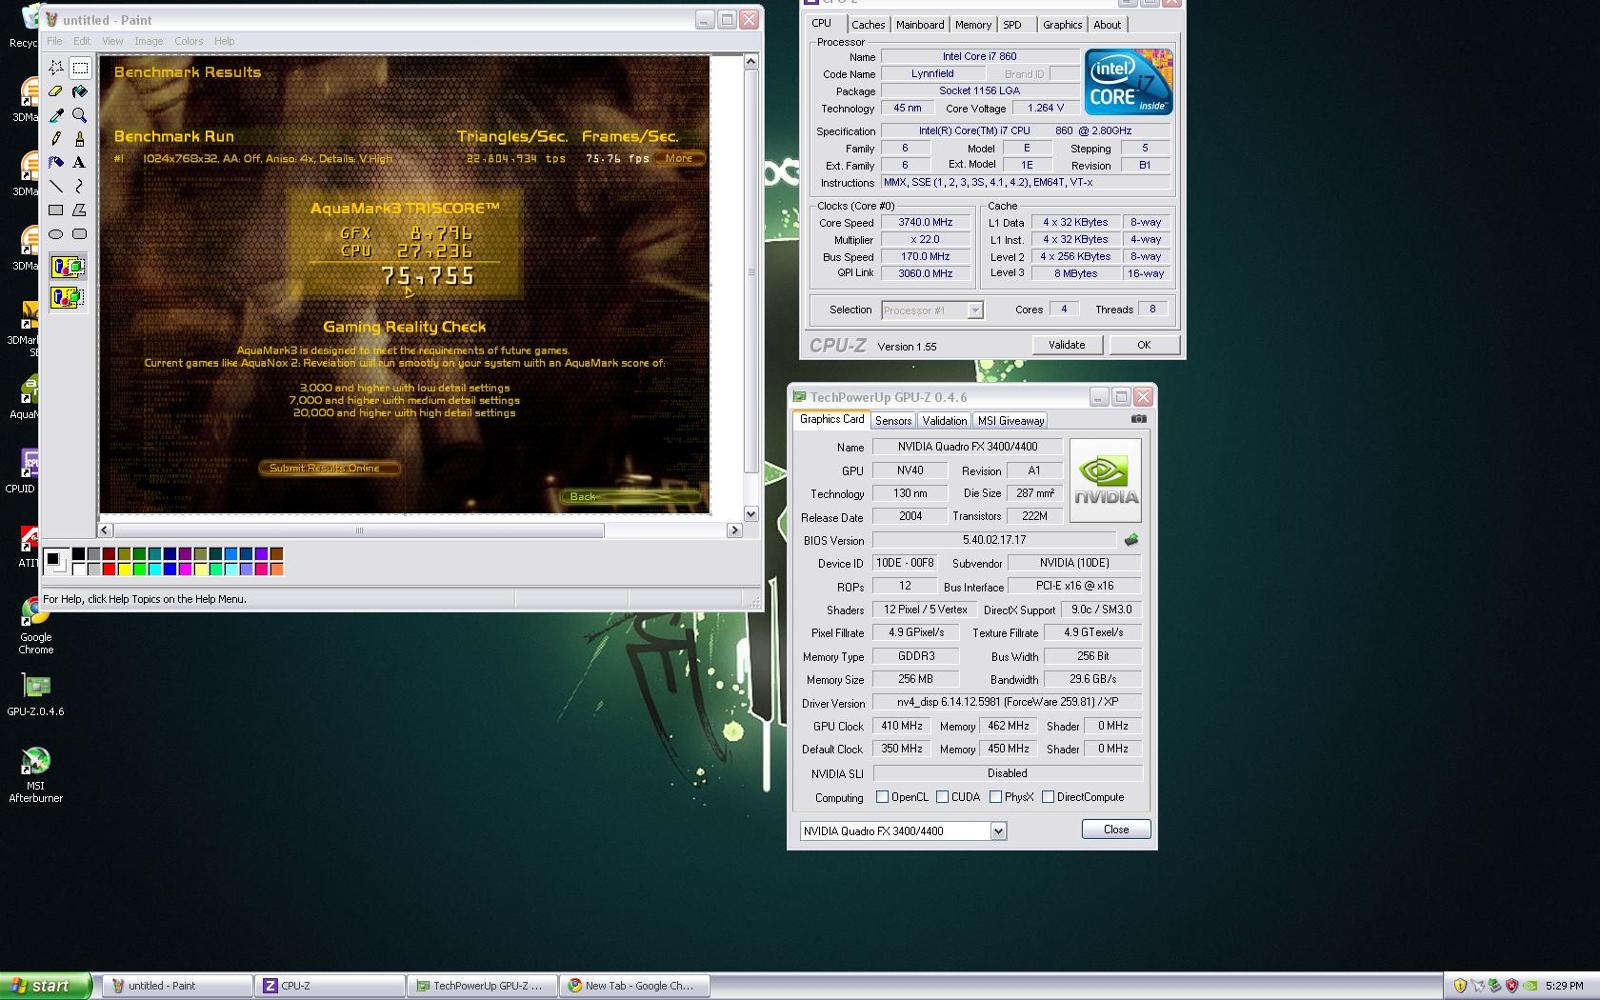1600x1000 pixels.
Task: Pick the Eraser tool in Paint
Action: 56,92
